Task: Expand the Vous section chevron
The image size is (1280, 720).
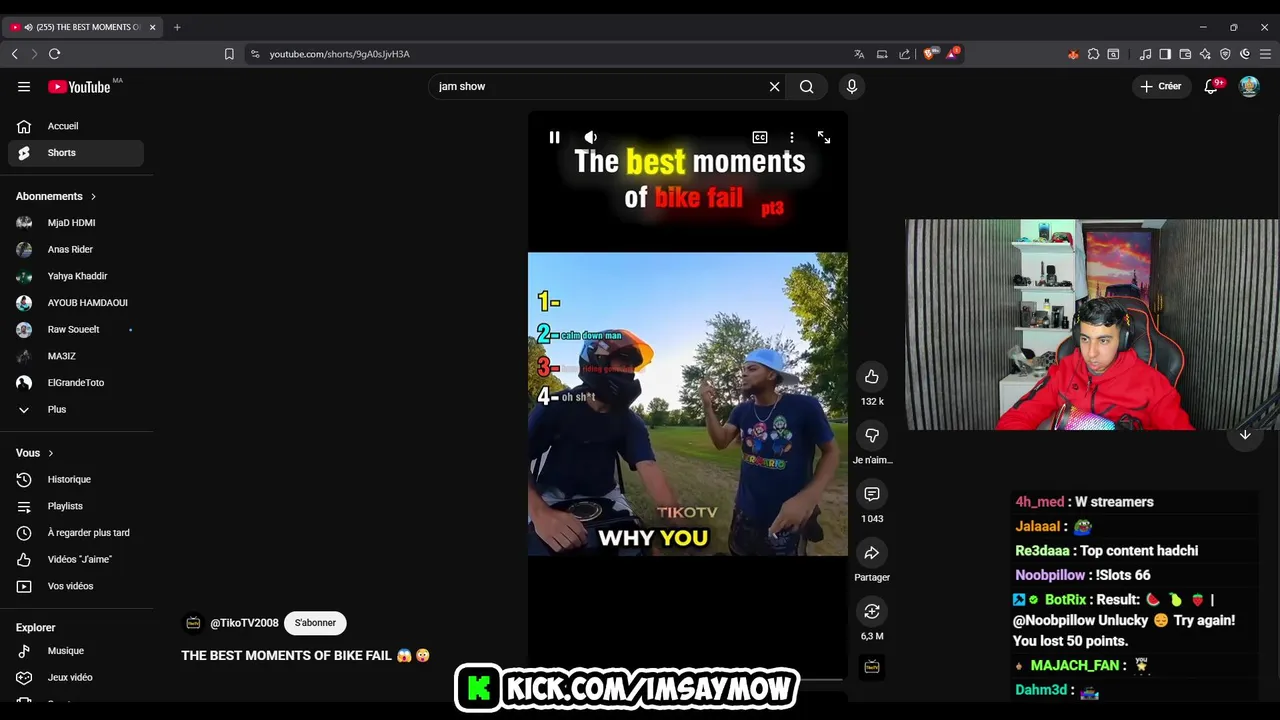Action: click(x=50, y=454)
